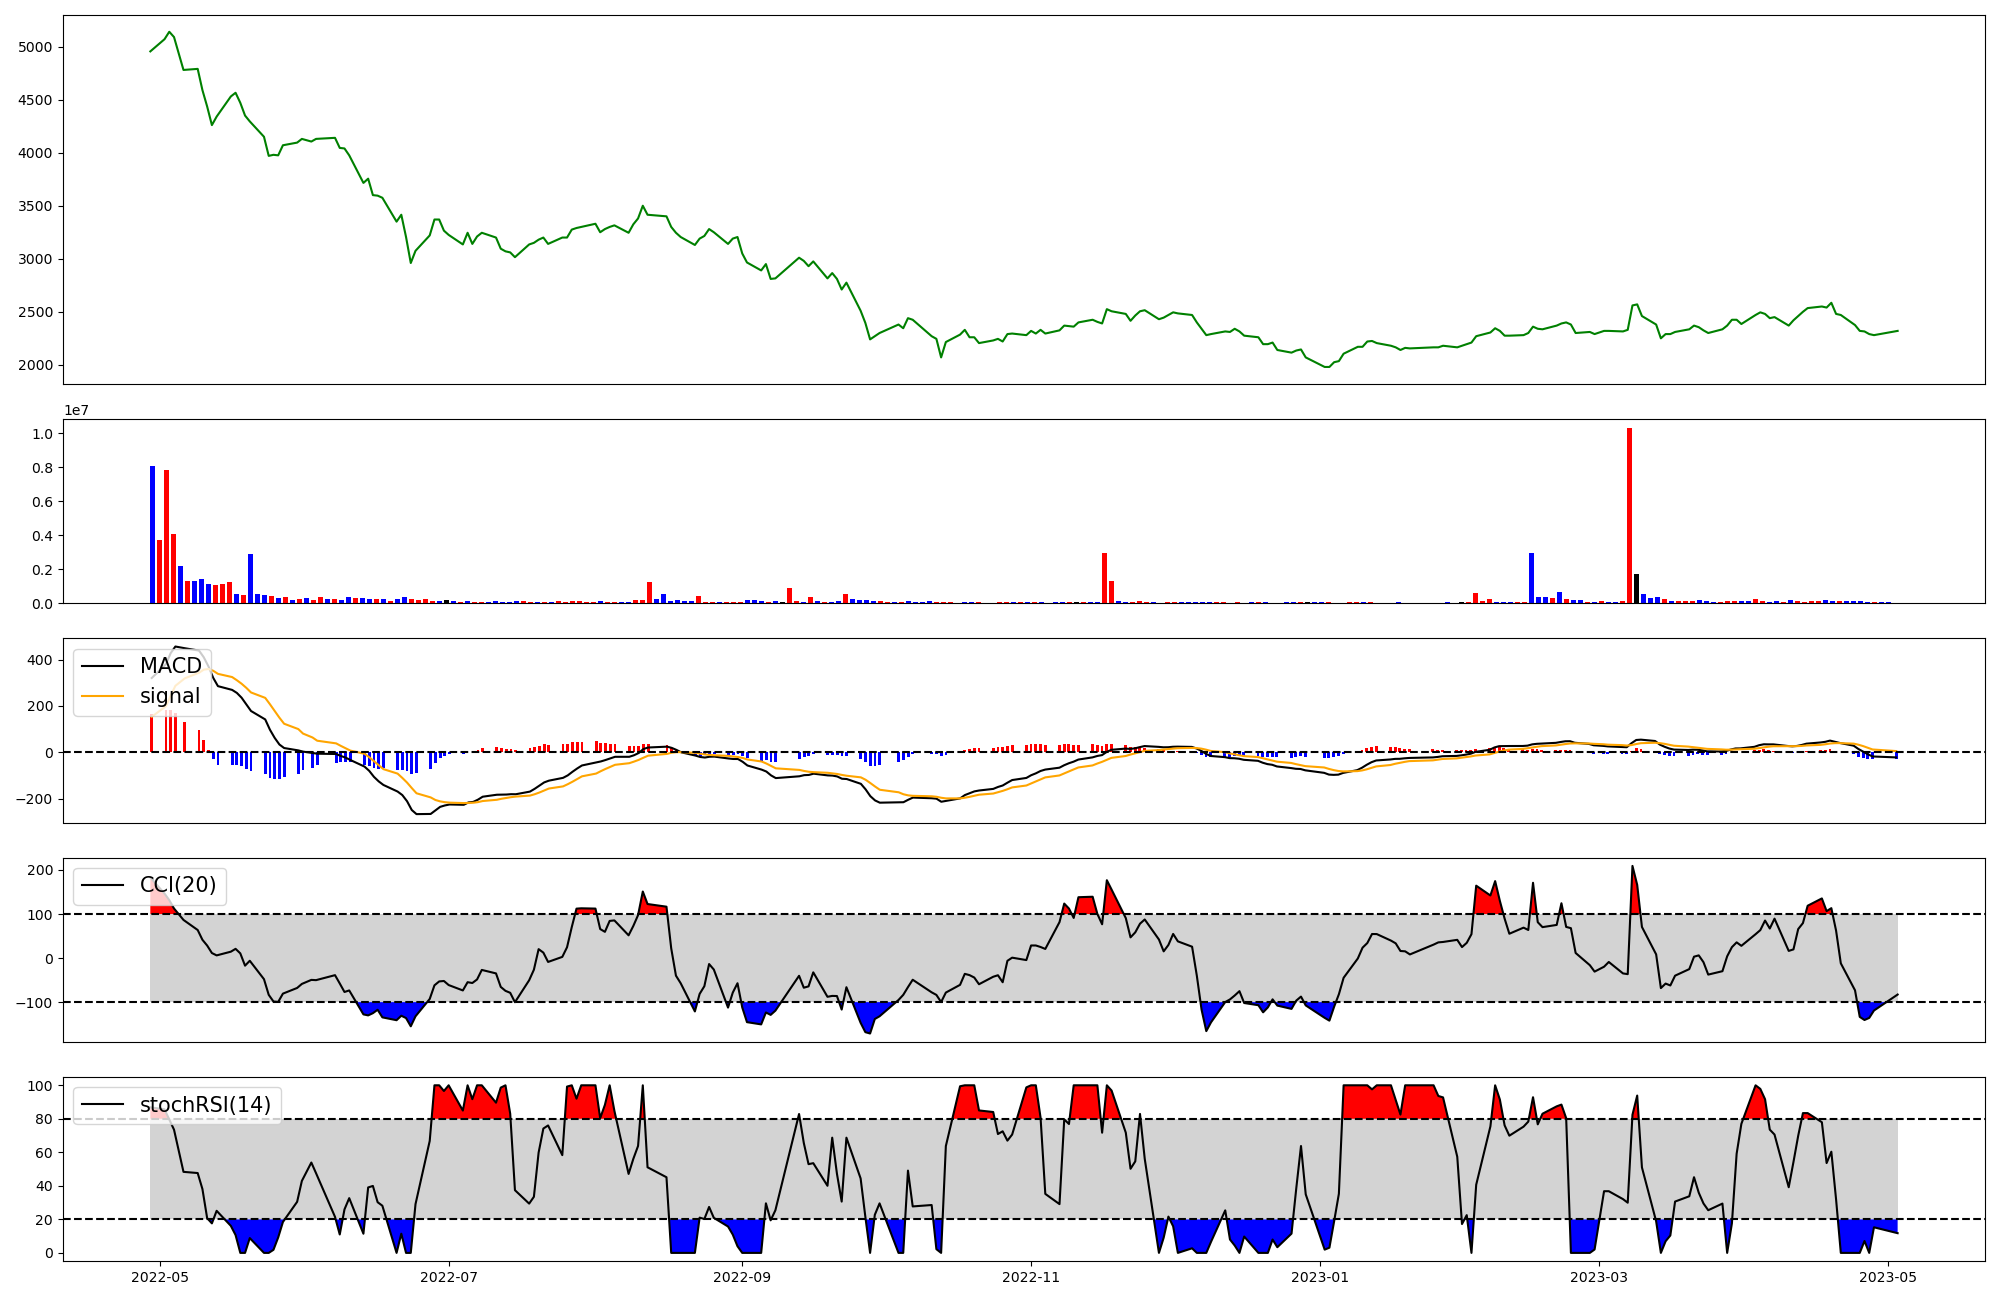Click the MACD legend label
2000x1300 pixels.
coord(170,666)
